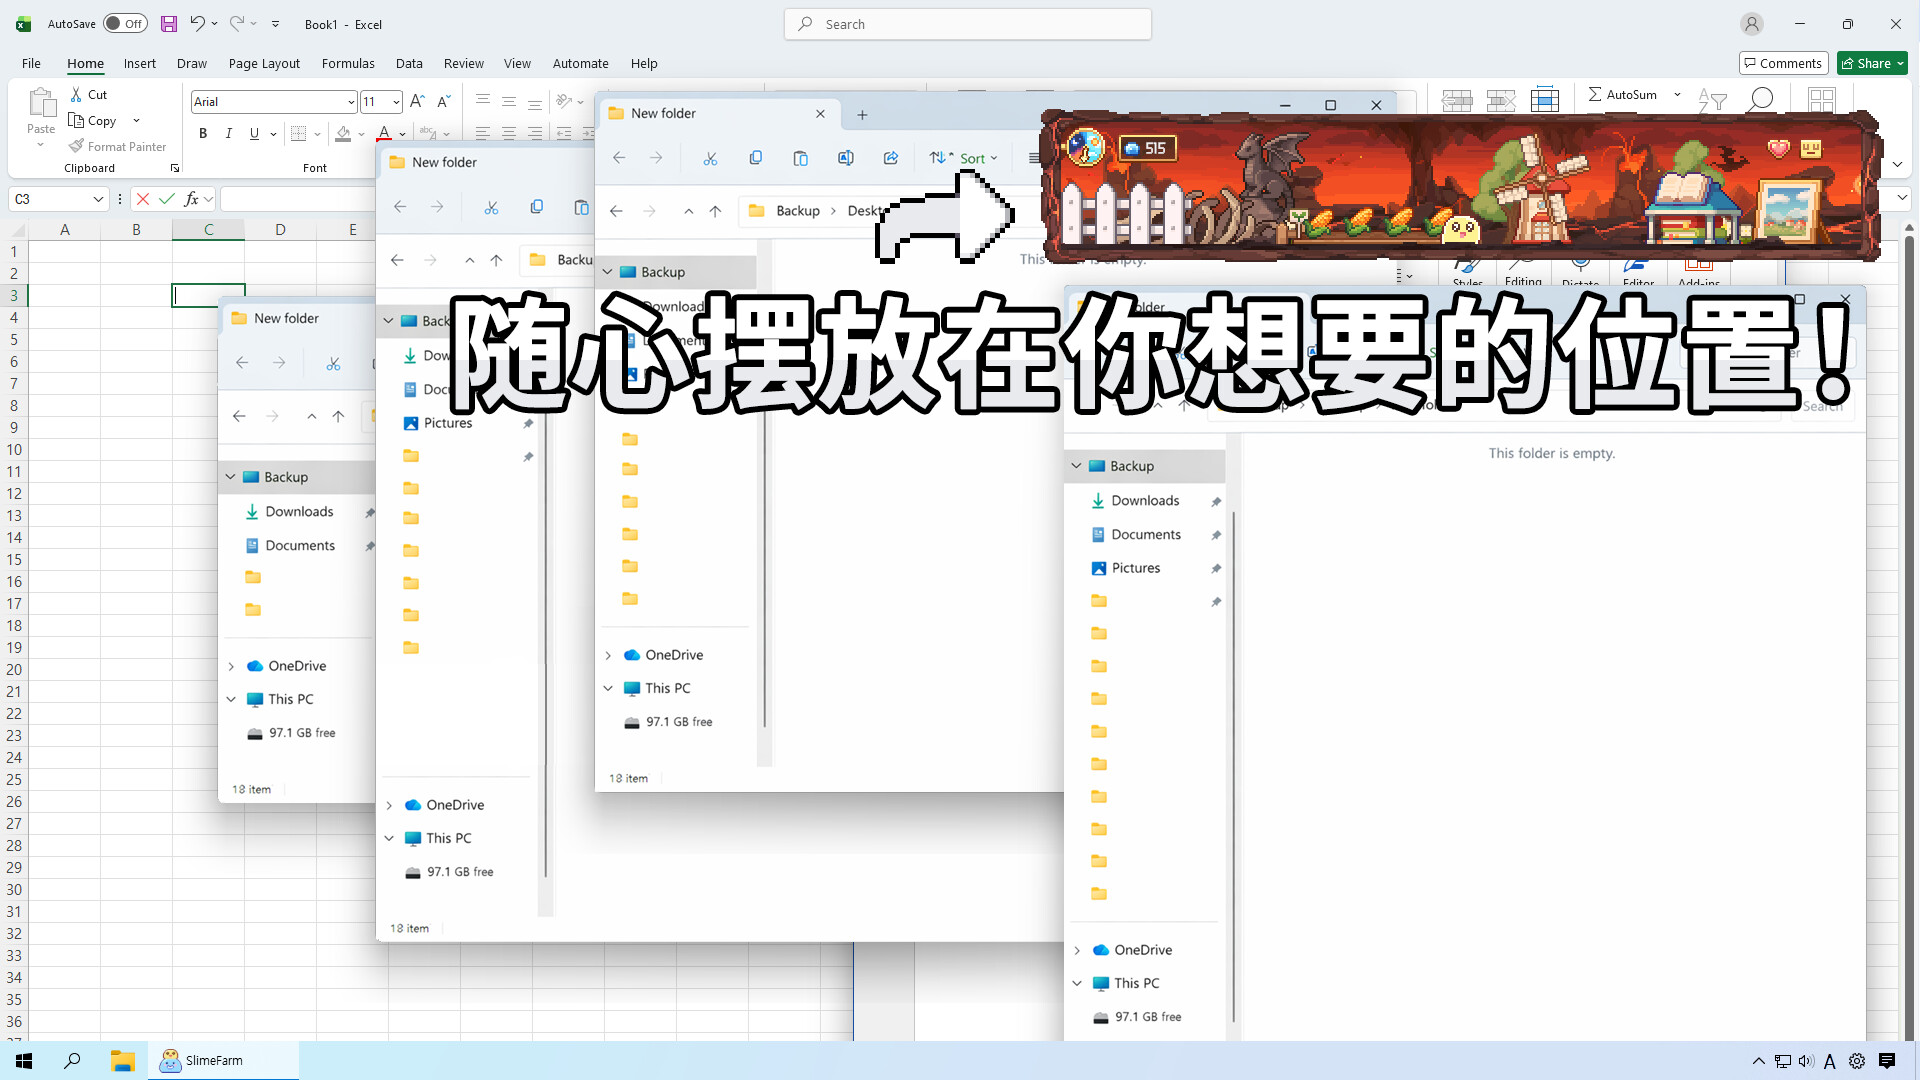The height and width of the screenshot is (1080, 1920).
Task: Open the Copy button dropdown arrow
Action: (136, 120)
